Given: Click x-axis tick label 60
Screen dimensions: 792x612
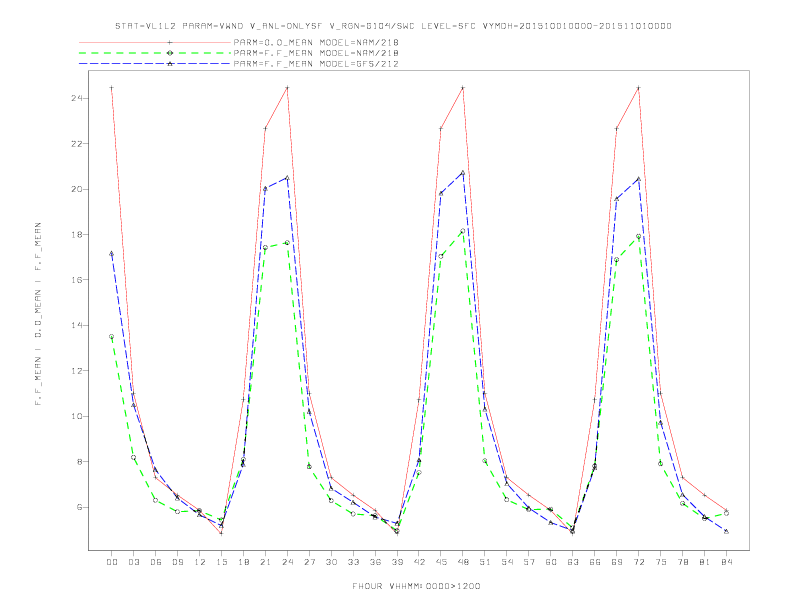Looking at the screenshot, I should point(551,562).
